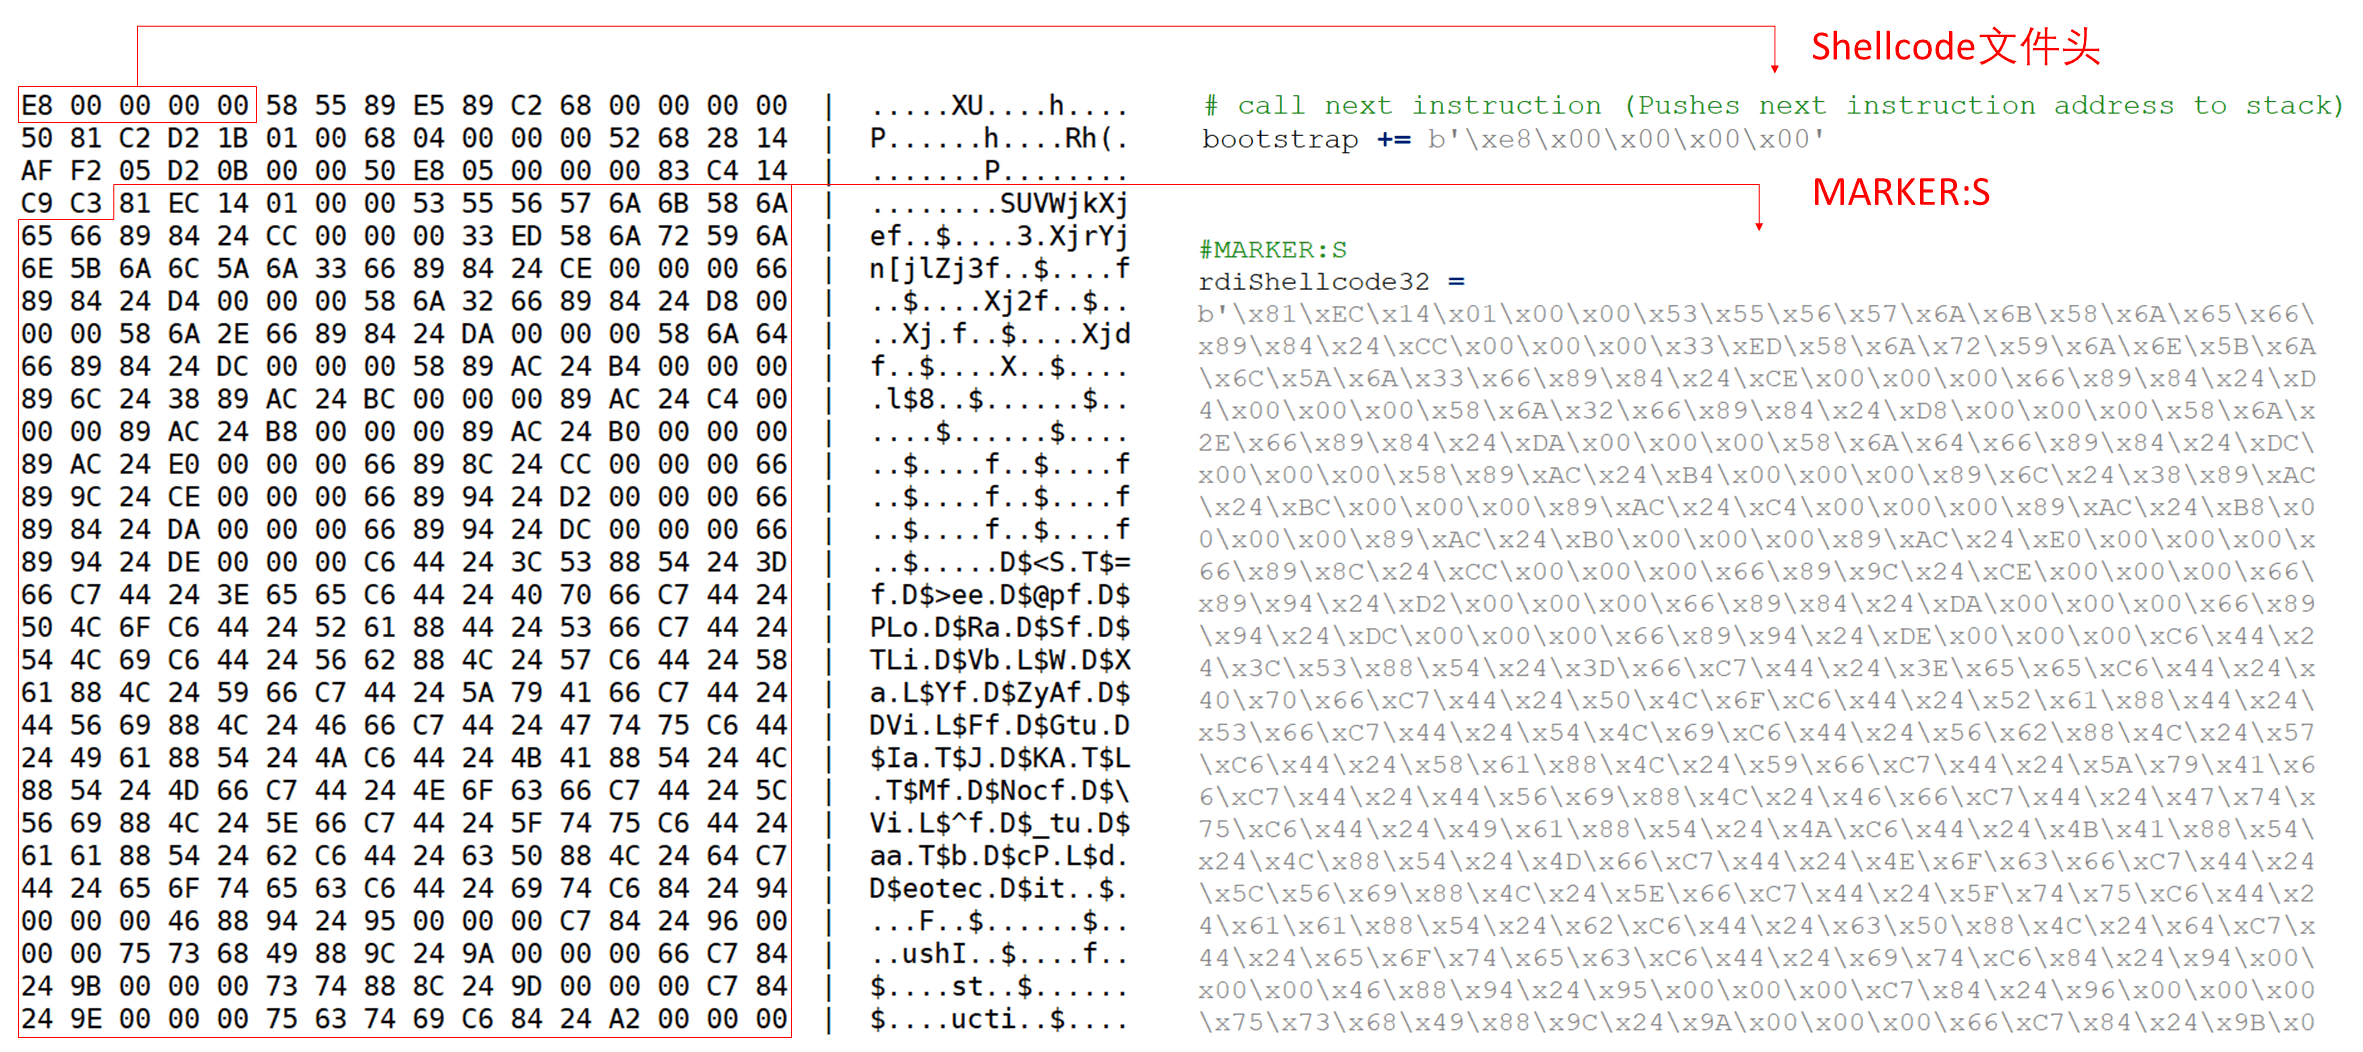2363x1052 pixels.
Task: Click hex row starting 00 00 58 6A 2E
Action: pyautogui.click(x=404, y=334)
